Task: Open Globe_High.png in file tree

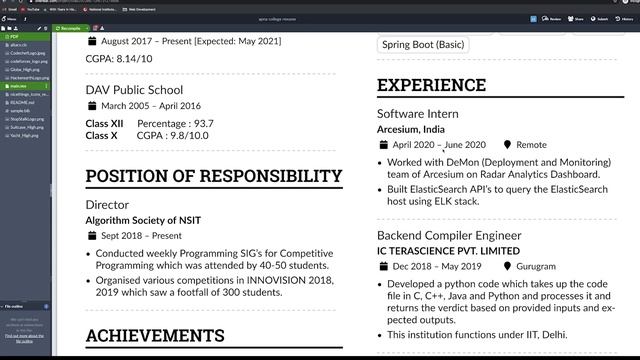Action: [25, 70]
